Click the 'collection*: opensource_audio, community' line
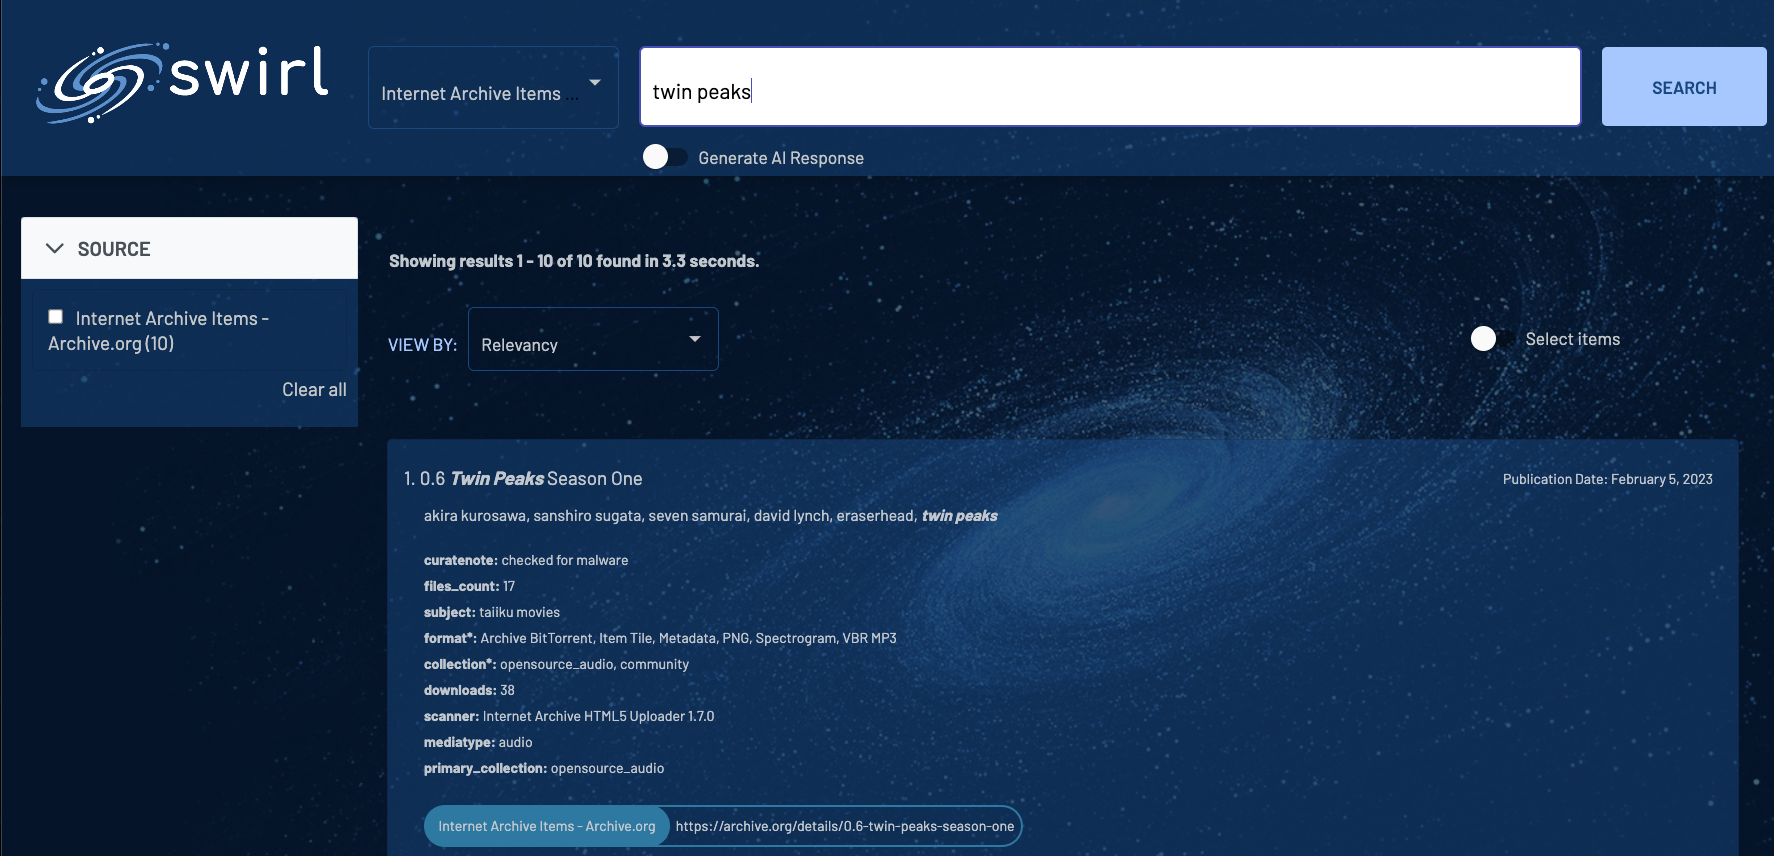The width and height of the screenshot is (1774, 856). point(557,664)
